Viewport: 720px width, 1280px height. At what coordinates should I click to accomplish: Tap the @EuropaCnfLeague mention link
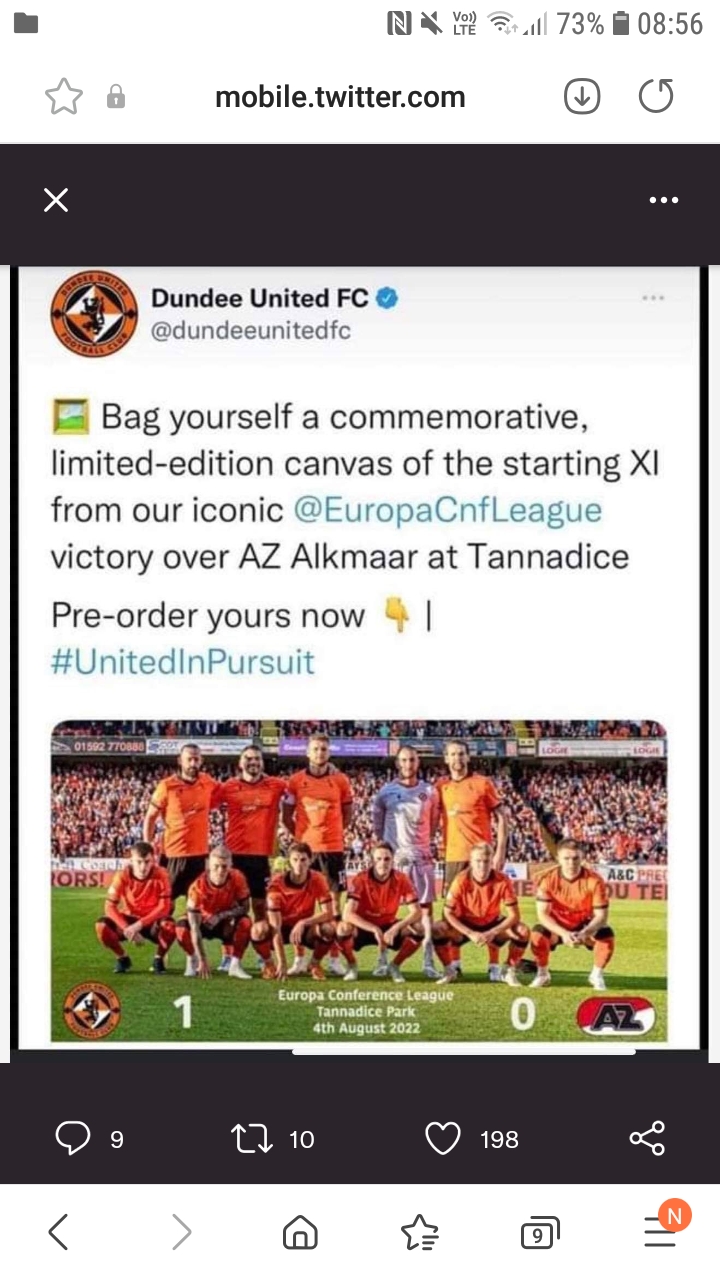447,510
